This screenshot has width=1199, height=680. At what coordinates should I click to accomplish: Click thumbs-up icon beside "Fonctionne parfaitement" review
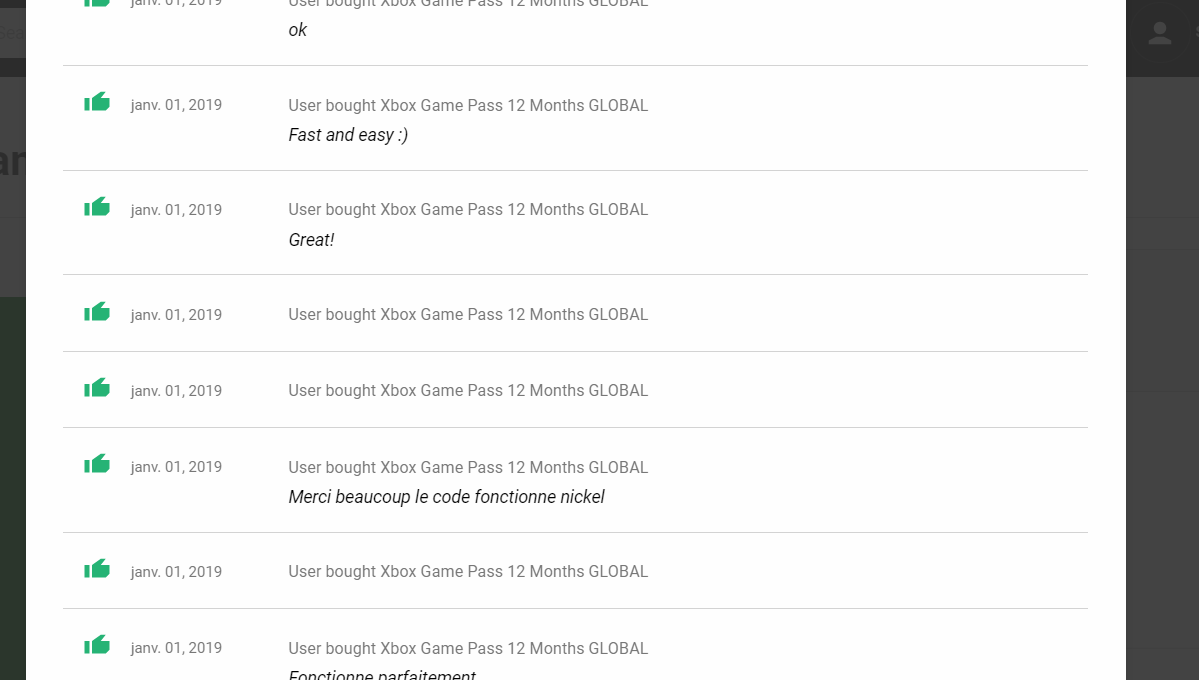point(97,646)
